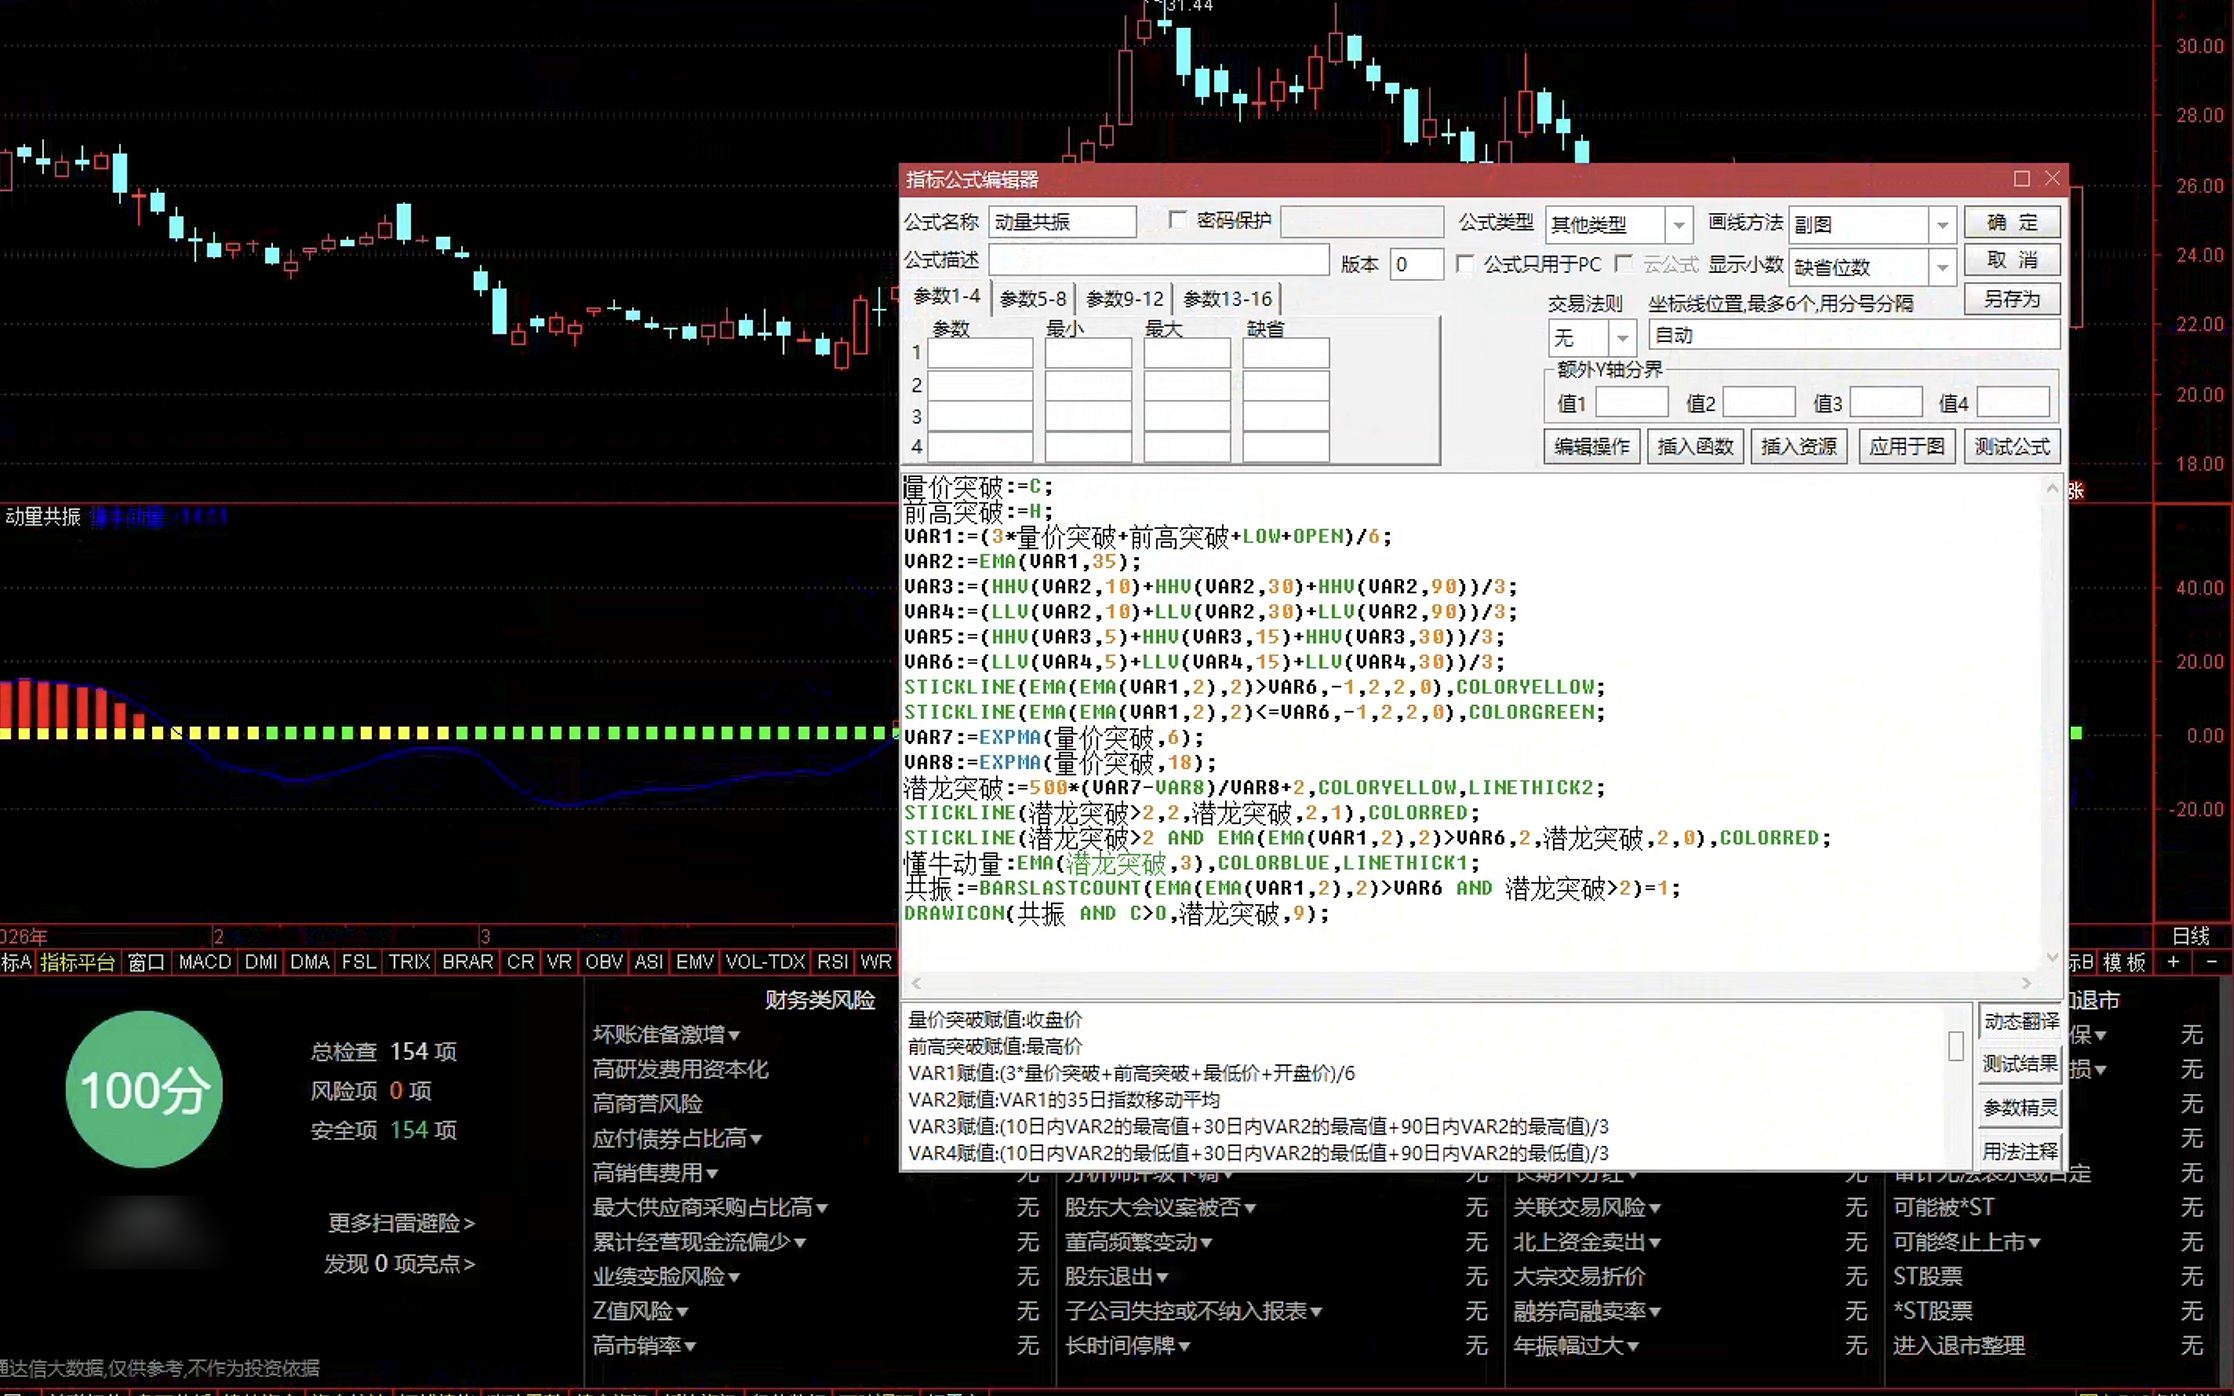Screen dimensions: 2234x1396
Task: Click parameter row 1 name field
Action: click(x=980, y=353)
